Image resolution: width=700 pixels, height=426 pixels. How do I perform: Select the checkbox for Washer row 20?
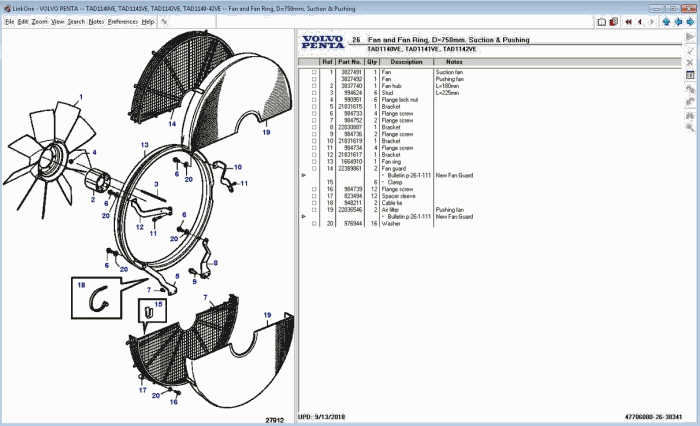(x=314, y=223)
